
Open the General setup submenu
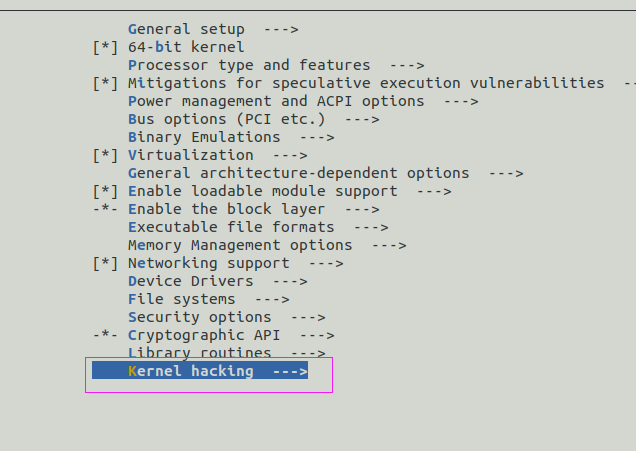click(213, 29)
